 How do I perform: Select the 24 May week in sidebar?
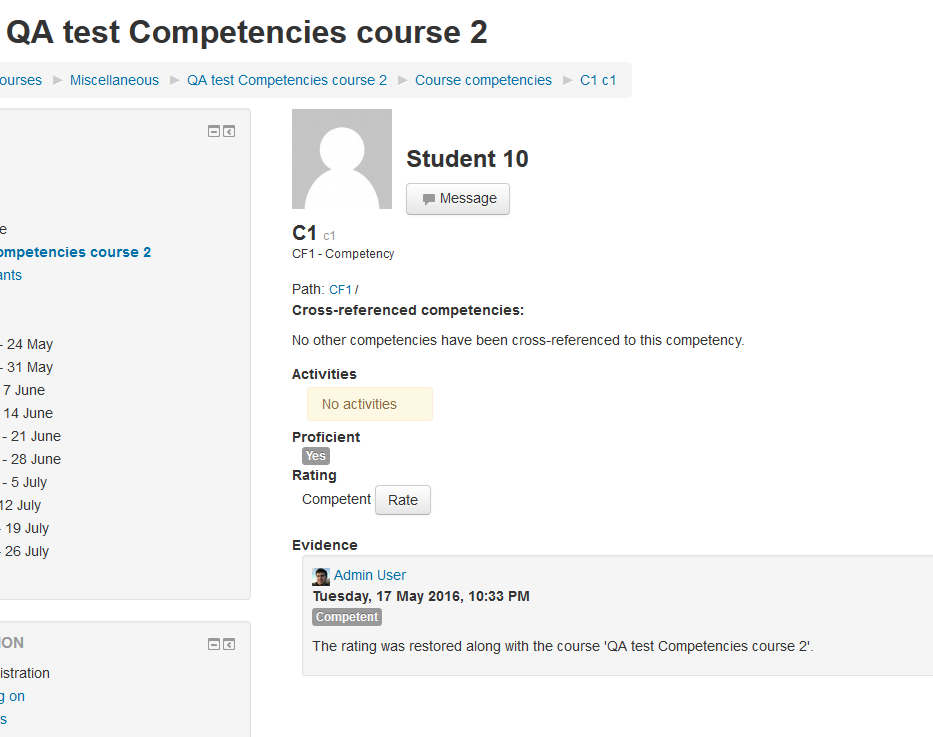[x=27, y=344]
